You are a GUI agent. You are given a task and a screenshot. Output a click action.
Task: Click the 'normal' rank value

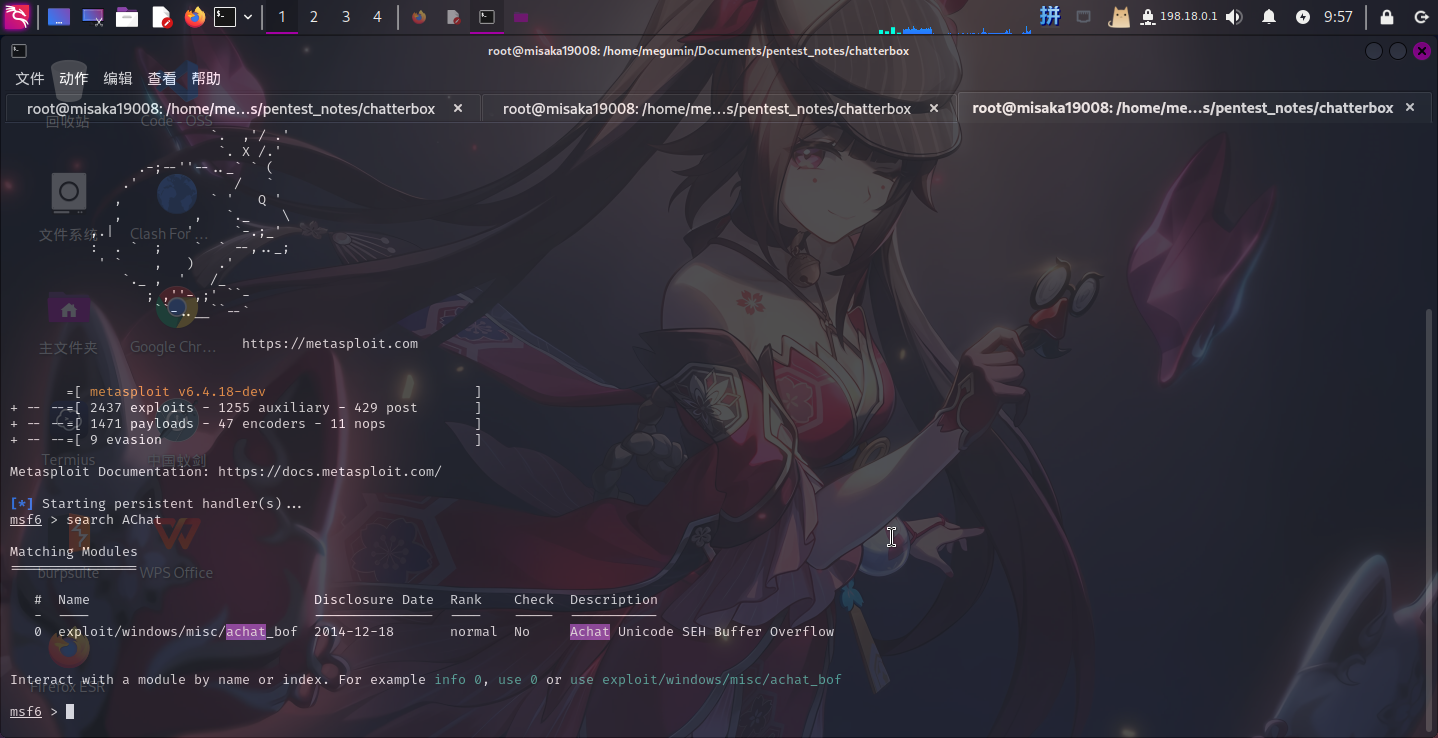pyautogui.click(x=474, y=631)
